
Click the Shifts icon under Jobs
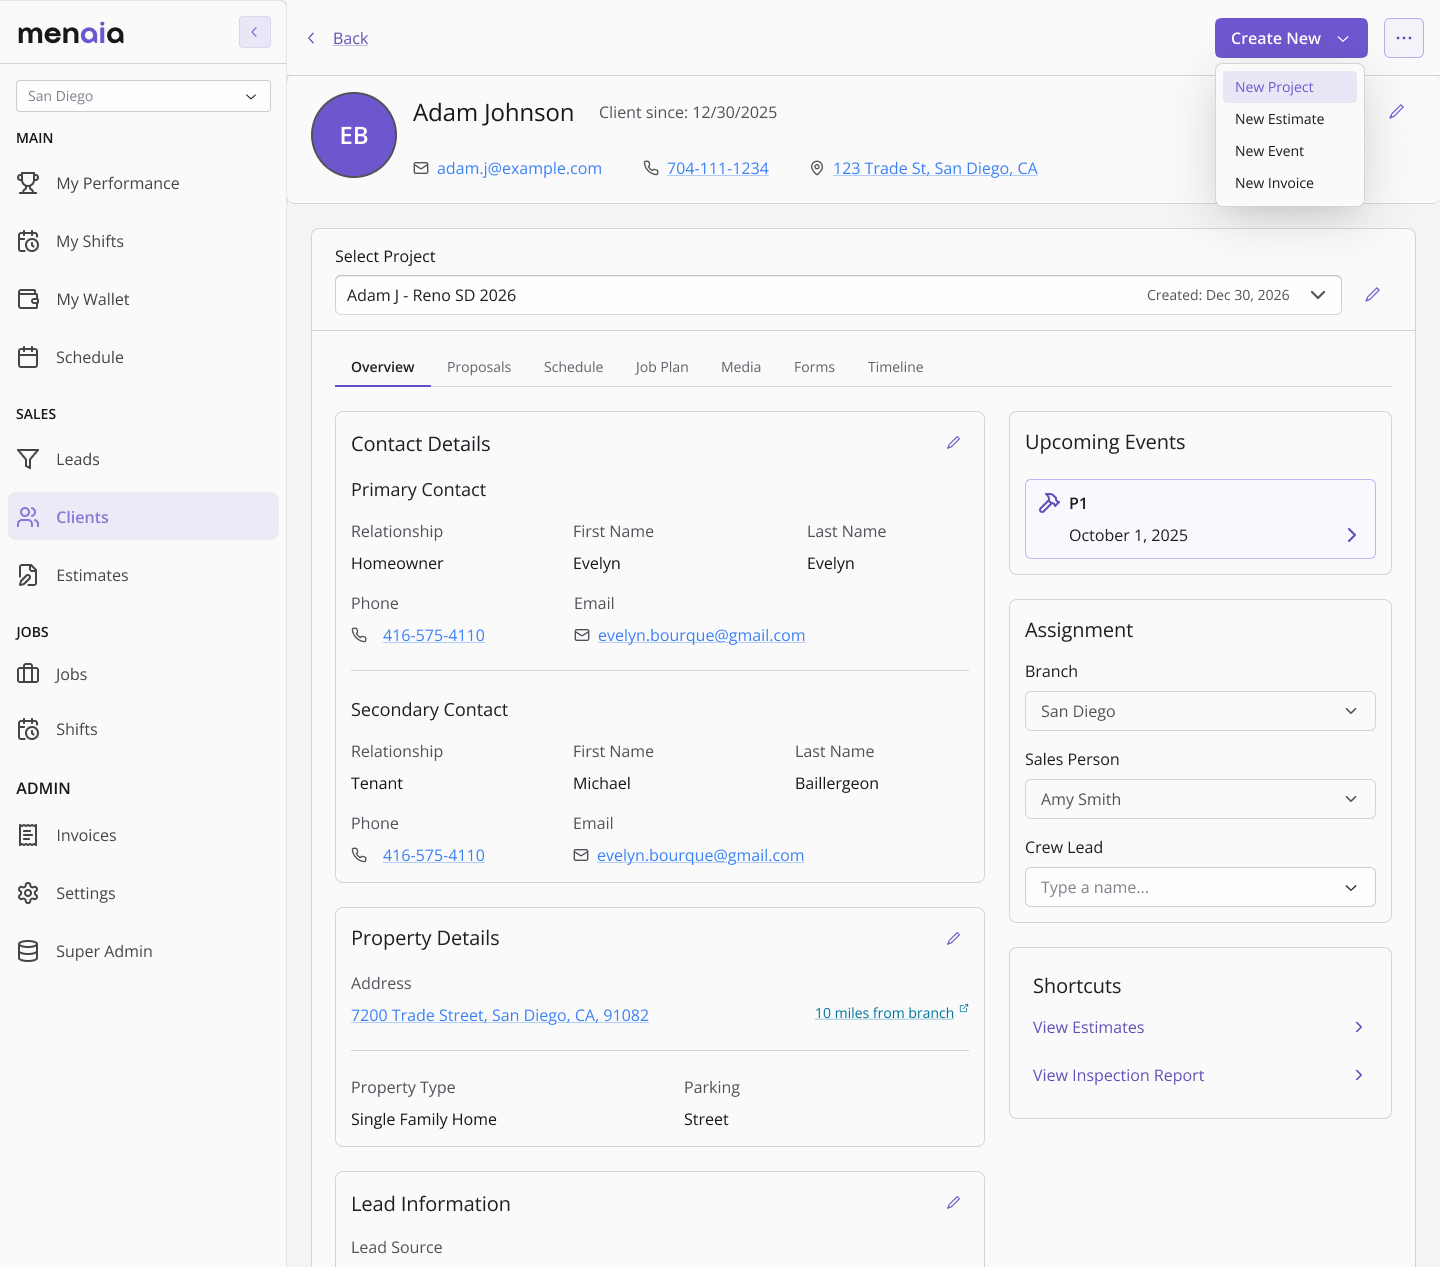pos(28,729)
